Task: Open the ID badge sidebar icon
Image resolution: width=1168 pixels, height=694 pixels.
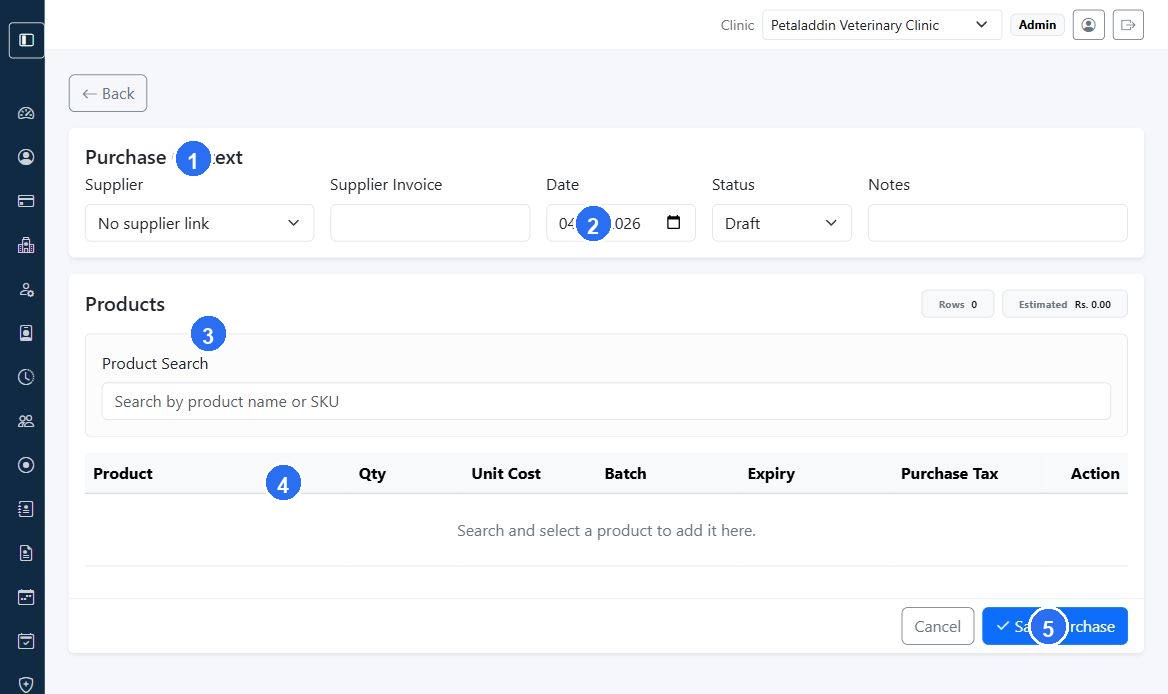Action: [x=26, y=333]
